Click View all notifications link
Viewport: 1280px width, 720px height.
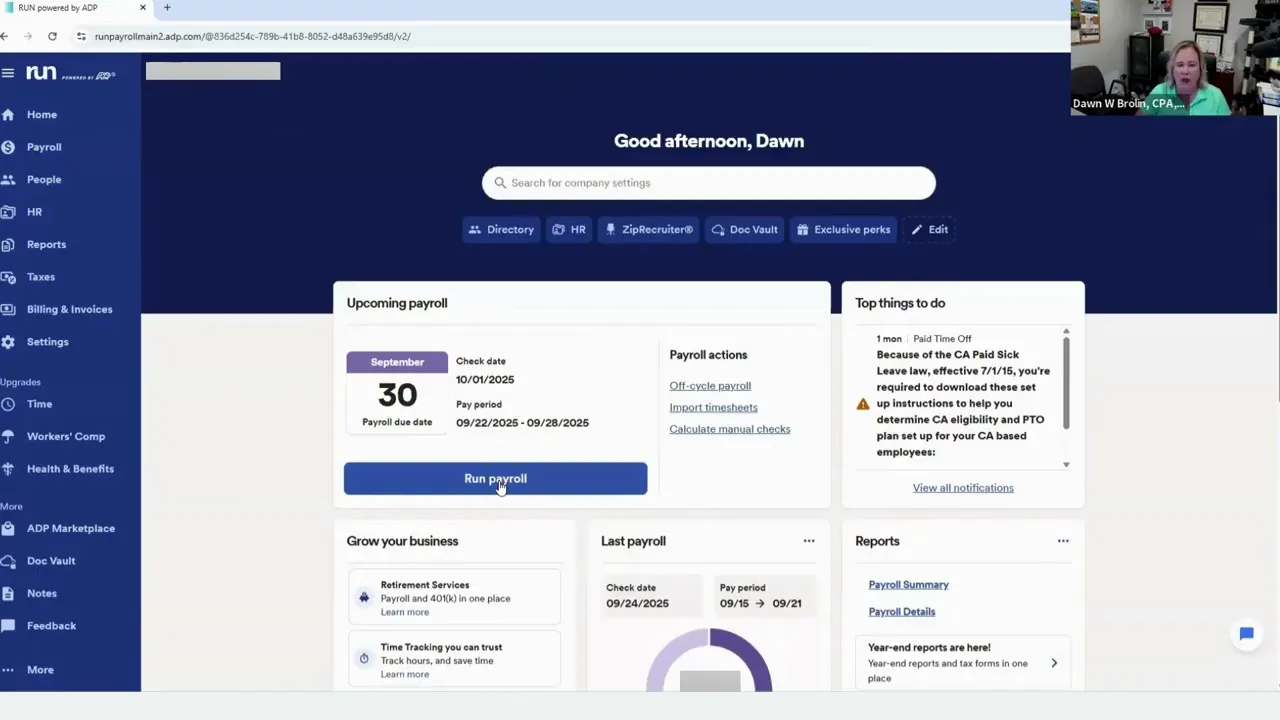click(x=963, y=488)
